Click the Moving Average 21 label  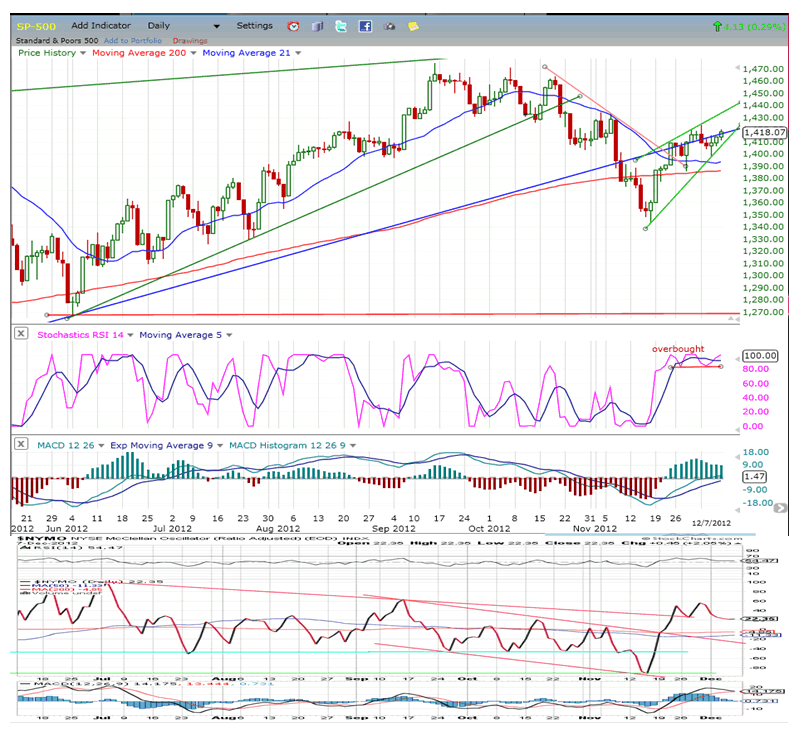tap(246, 53)
